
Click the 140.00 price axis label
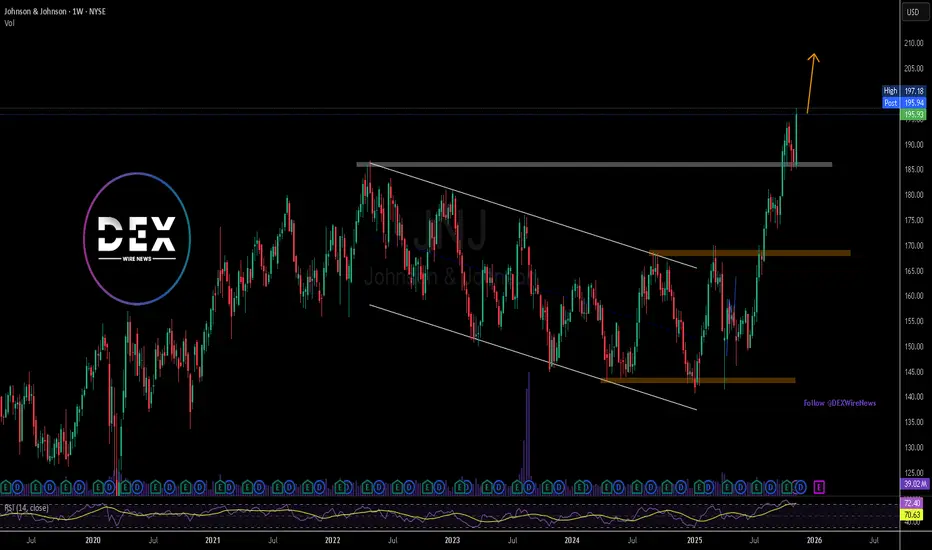click(914, 397)
